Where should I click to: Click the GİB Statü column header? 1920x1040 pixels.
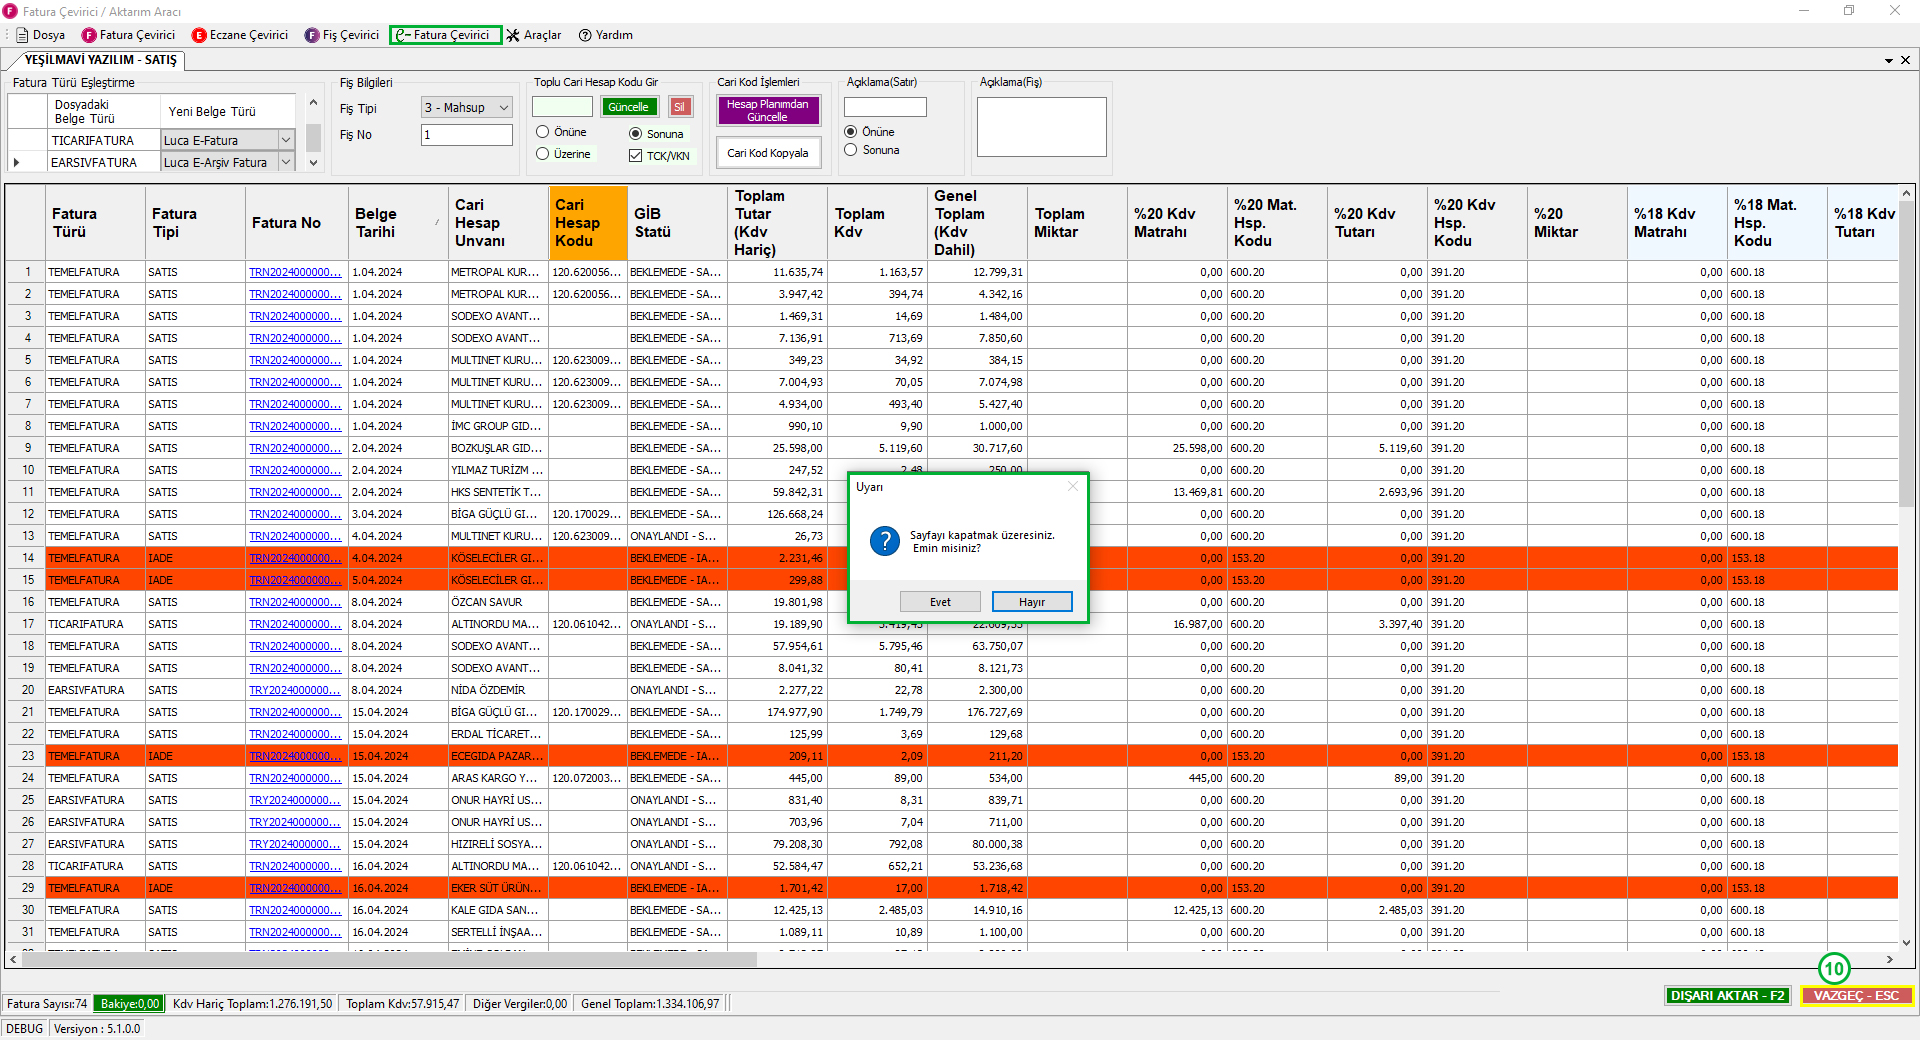(677, 223)
